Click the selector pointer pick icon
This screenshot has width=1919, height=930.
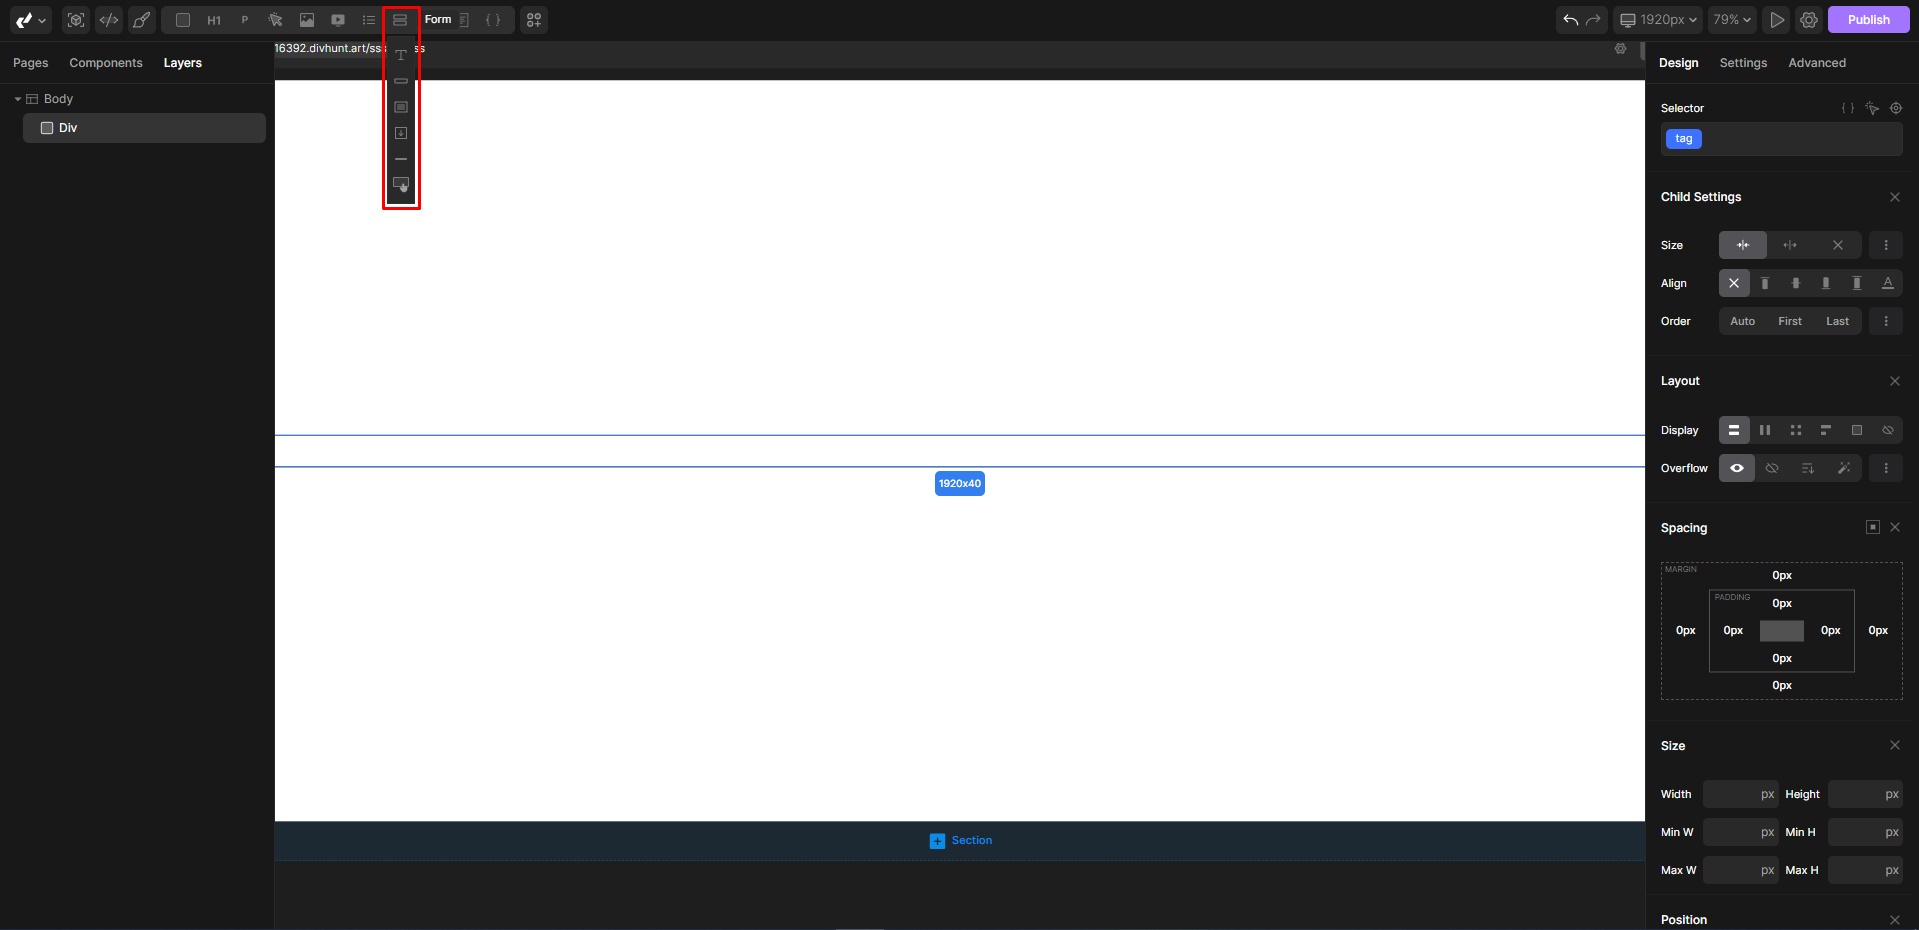pos(1872,108)
